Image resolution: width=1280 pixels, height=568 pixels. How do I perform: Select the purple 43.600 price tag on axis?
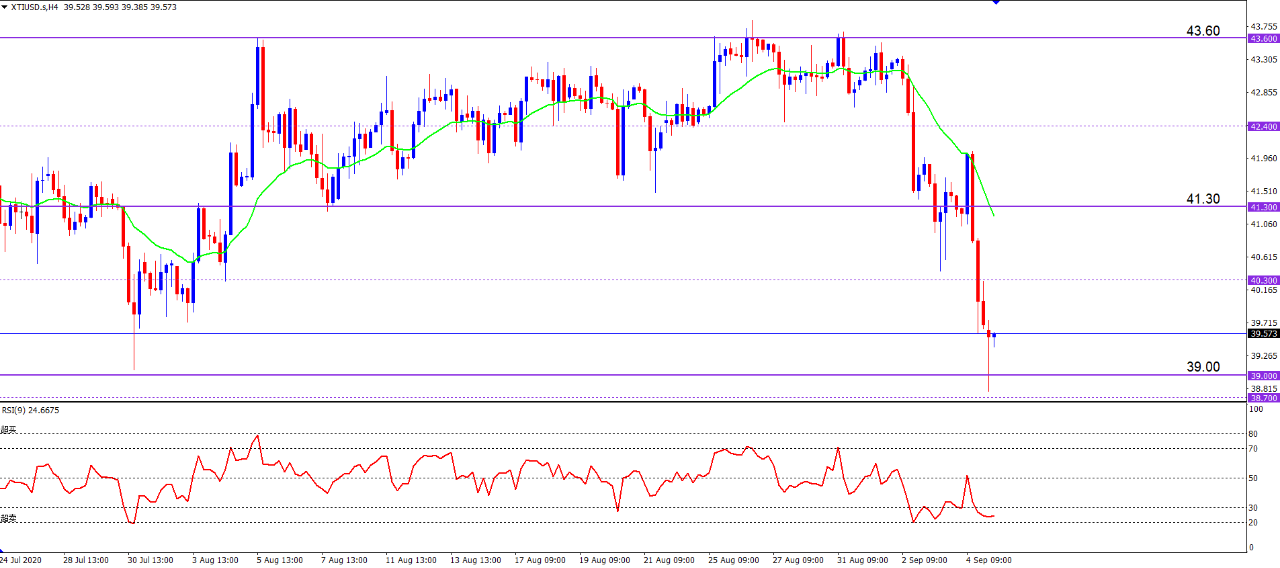1263,38
